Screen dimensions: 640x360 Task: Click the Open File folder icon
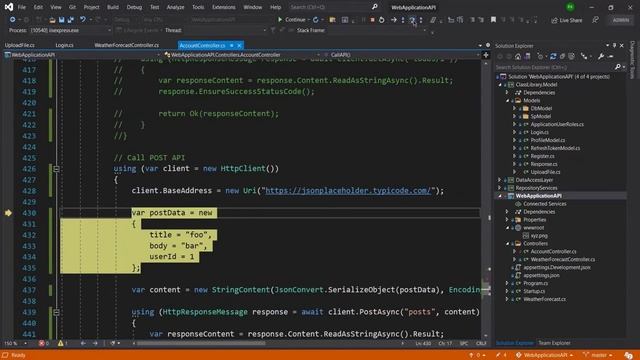[52, 20]
